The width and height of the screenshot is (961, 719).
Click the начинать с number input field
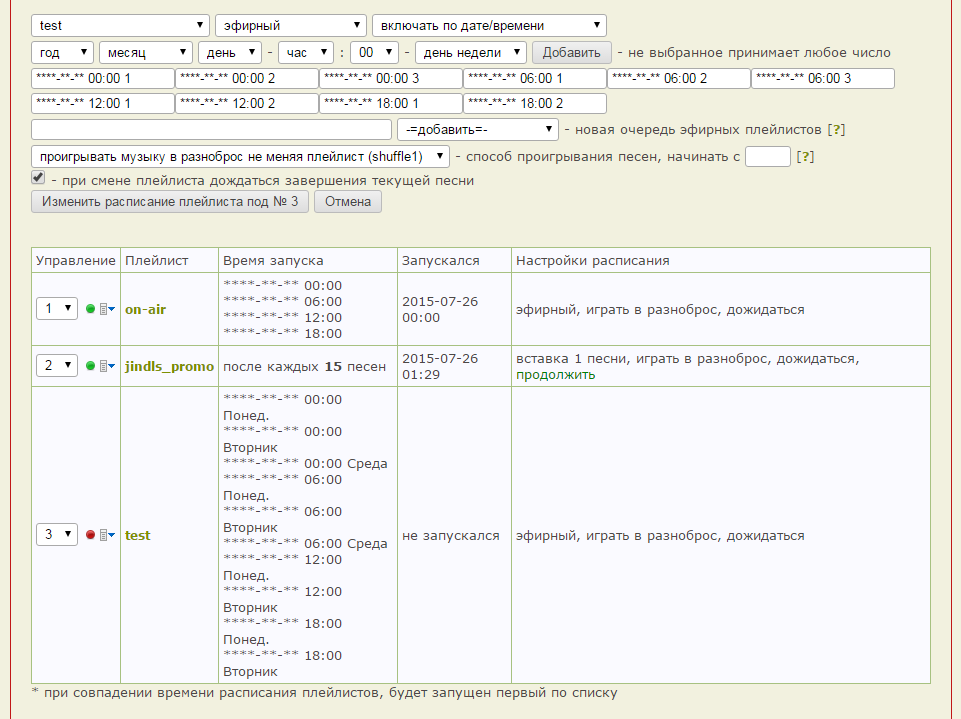pyautogui.click(x=768, y=156)
